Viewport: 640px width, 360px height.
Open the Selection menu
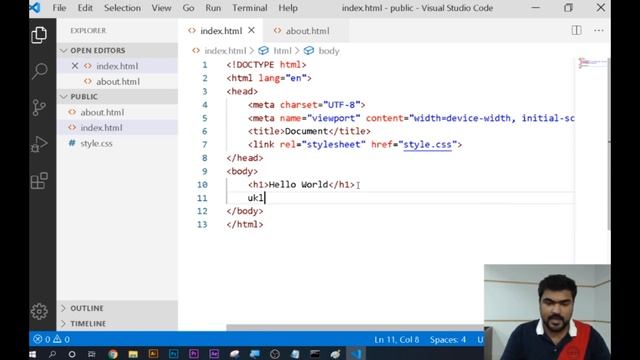point(122,8)
